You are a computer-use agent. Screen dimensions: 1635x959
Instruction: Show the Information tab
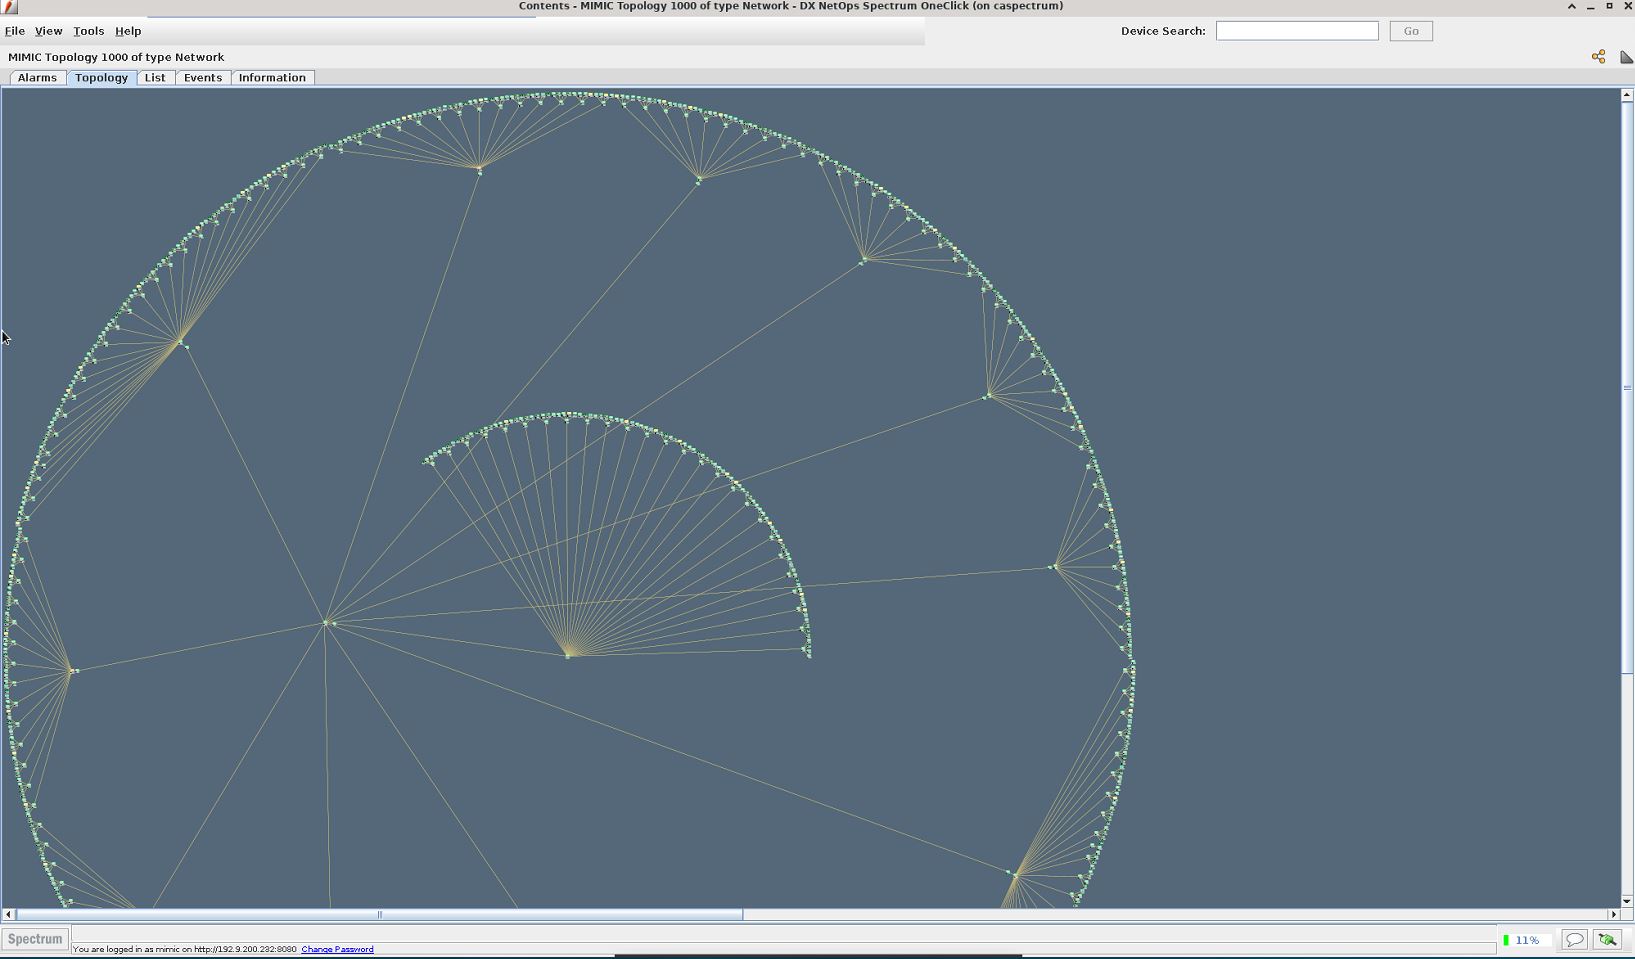pyautogui.click(x=272, y=77)
